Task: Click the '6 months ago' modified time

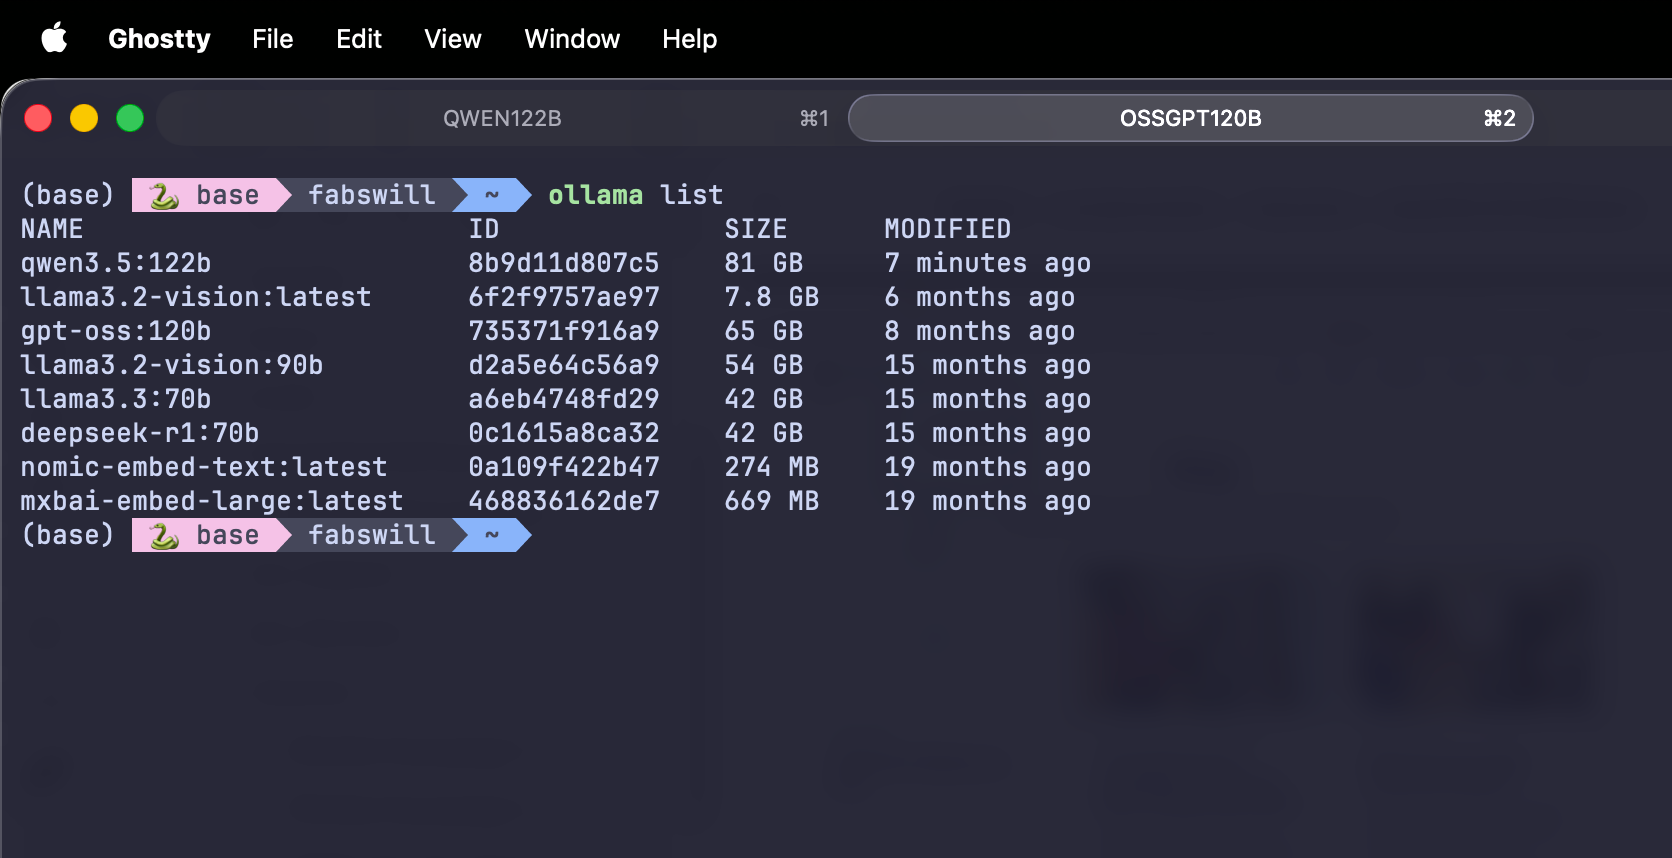Action: [x=980, y=297]
